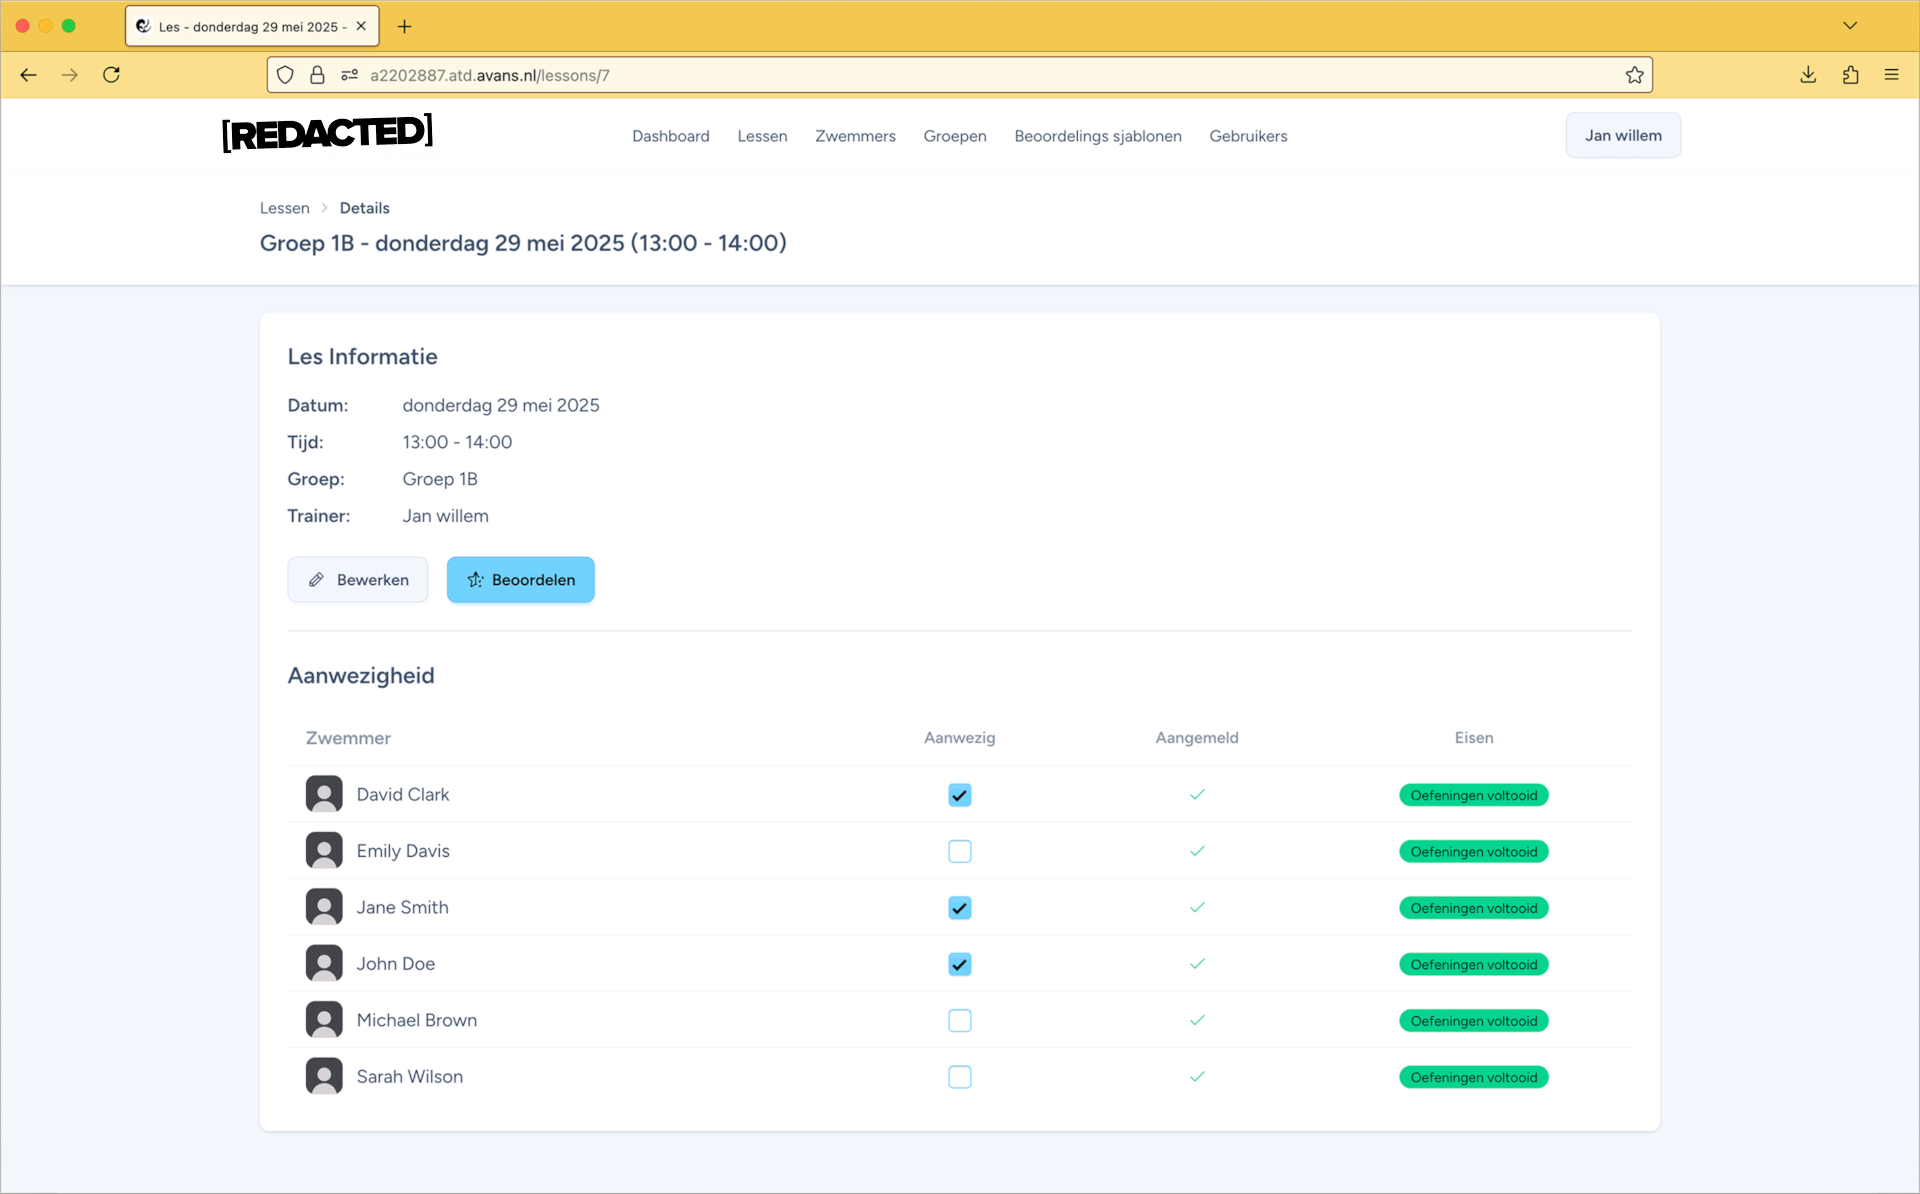1920x1194 pixels.
Task: Check Emily Davis's Aanwezig checkbox
Action: (x=959, y=851)
